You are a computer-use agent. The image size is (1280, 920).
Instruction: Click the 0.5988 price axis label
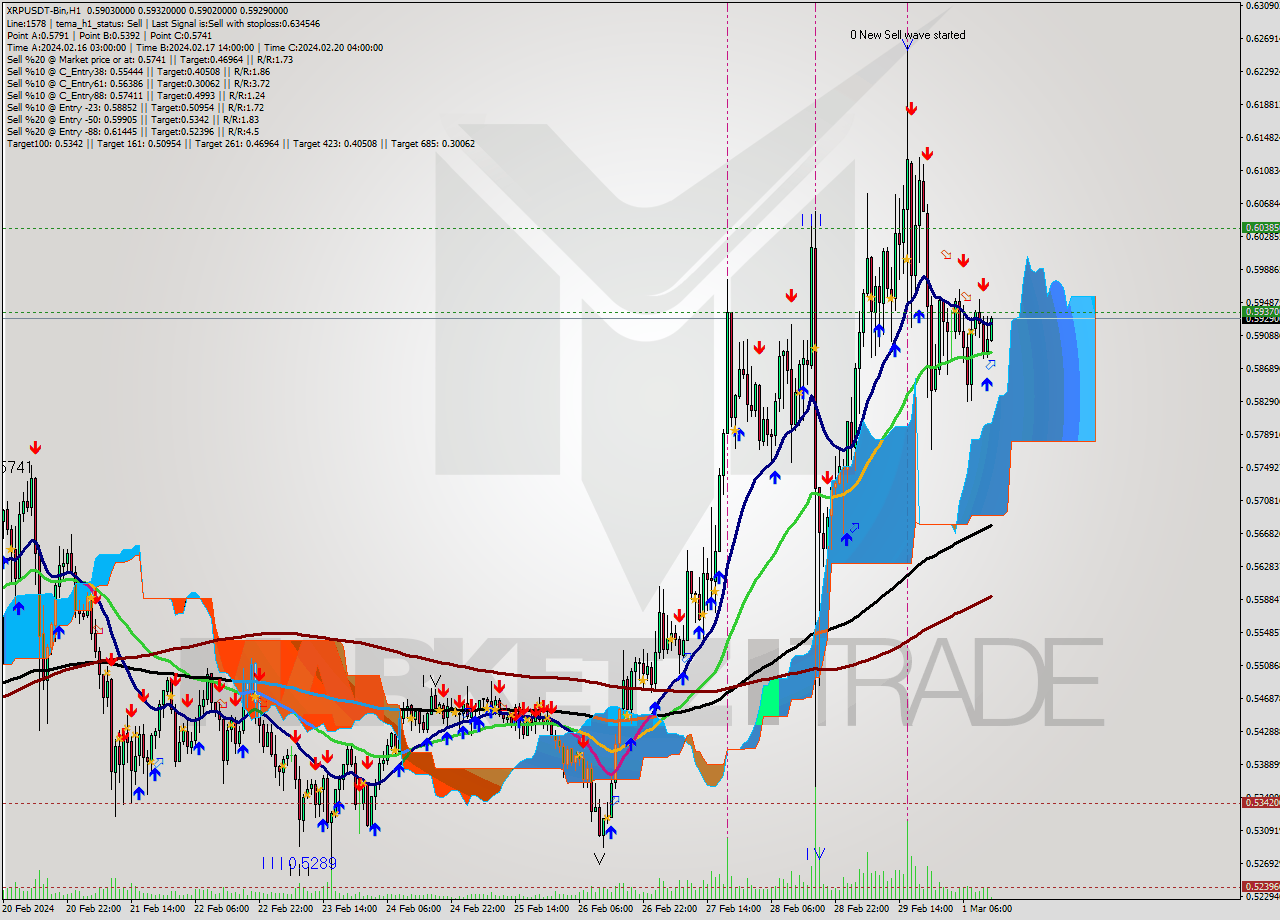(1263, 270)
